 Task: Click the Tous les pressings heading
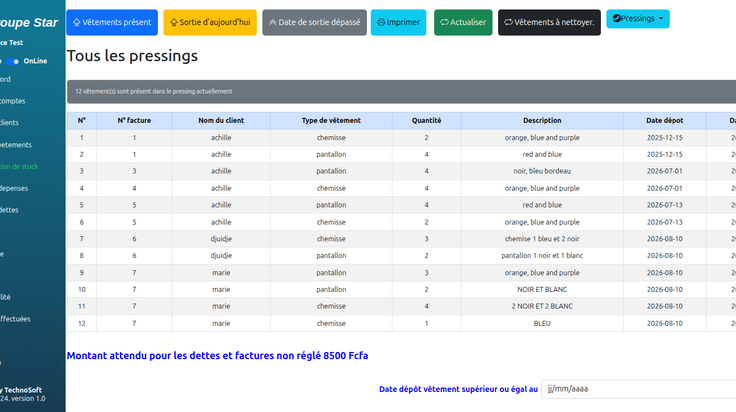coord(132,56)
